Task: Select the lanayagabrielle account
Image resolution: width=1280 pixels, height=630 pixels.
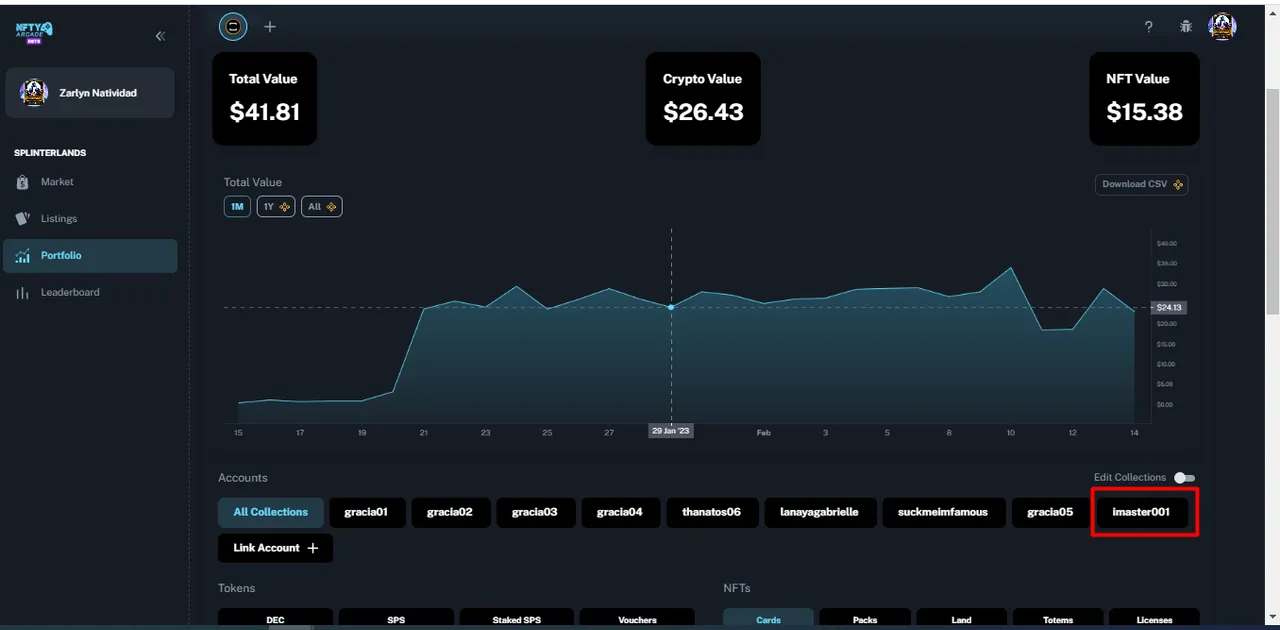Action: [x=820, y=513]
